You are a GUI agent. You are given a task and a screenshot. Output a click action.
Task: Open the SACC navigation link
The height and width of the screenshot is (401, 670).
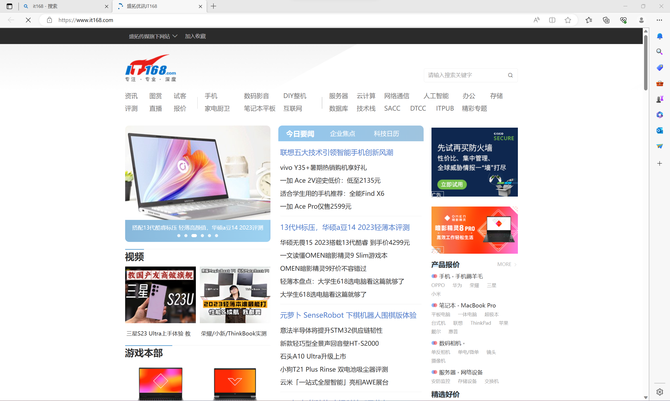point(392,109)
